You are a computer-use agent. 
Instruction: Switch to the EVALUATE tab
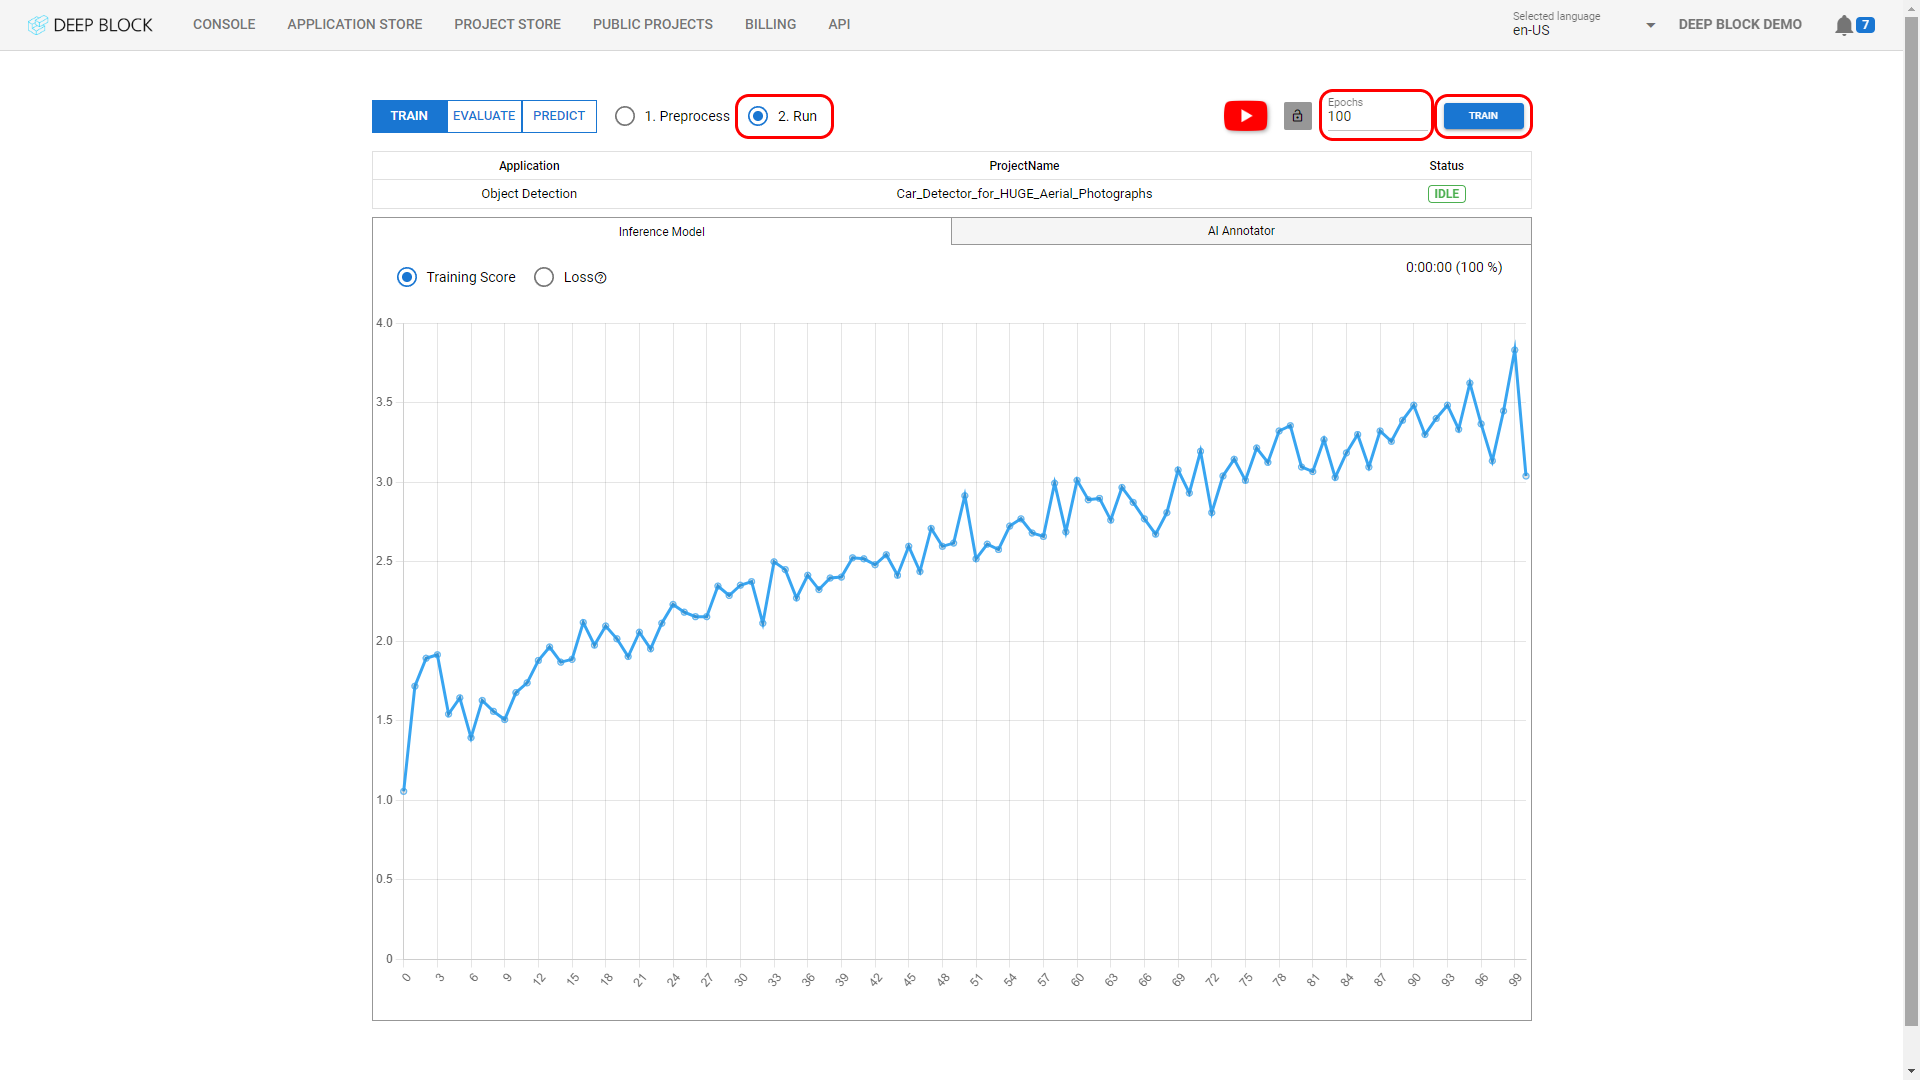pos(484,116)
